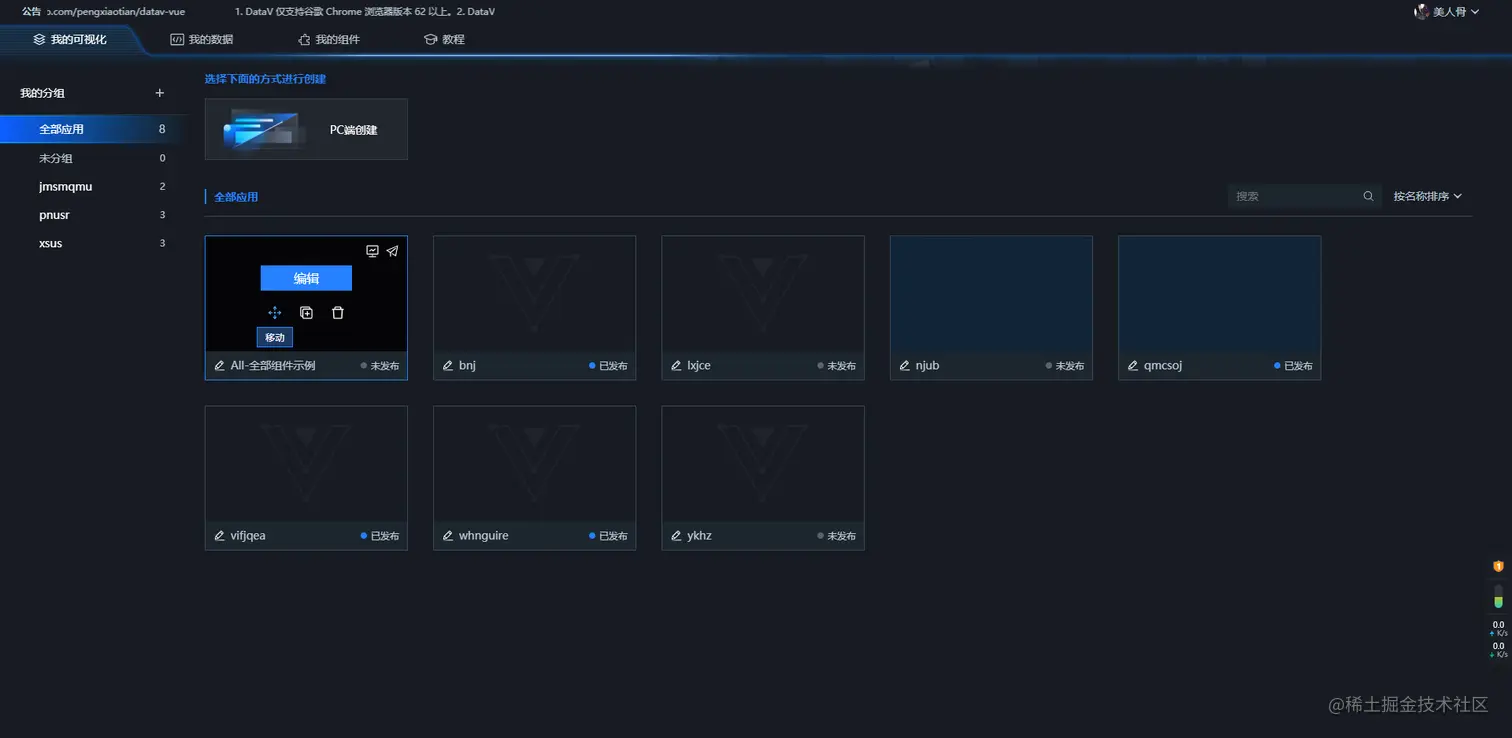The image size is (1512, 738).
Task: Click the project name All-全部组件示例
Action: [x=273, y=366]
